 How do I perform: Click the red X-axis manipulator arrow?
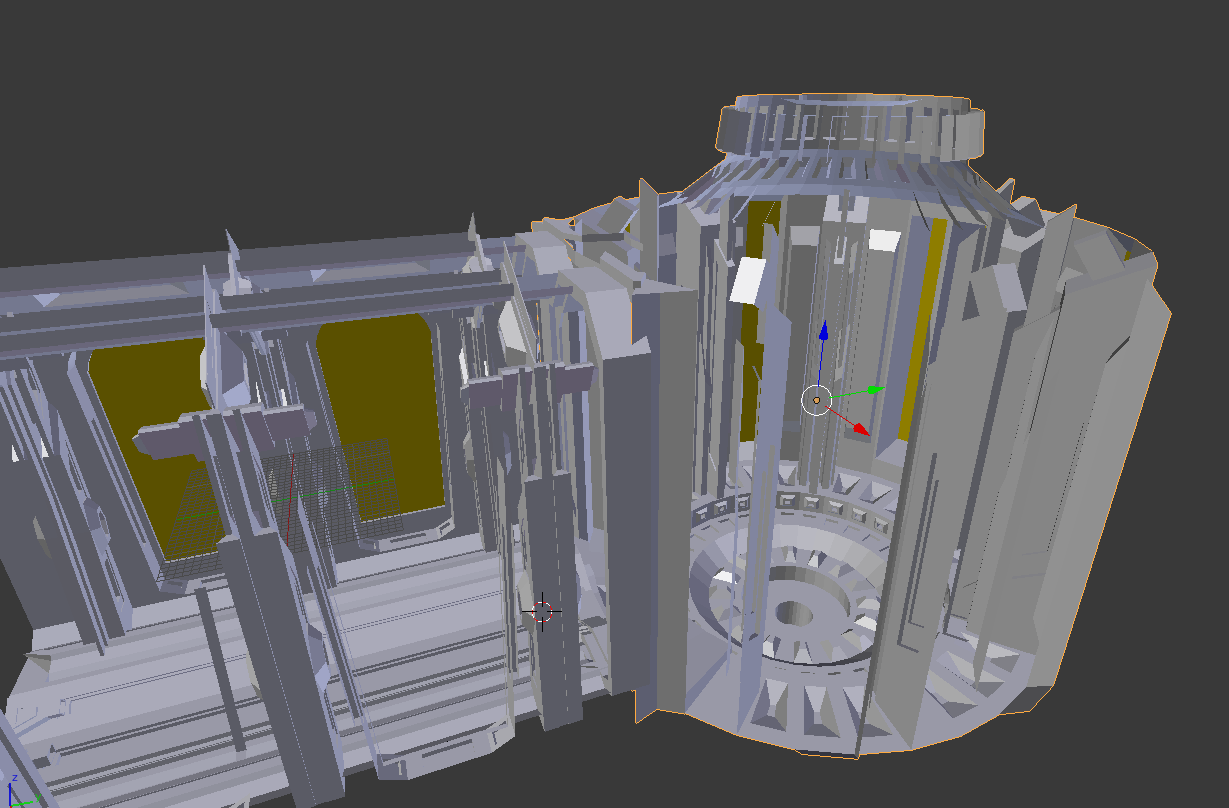858,428
